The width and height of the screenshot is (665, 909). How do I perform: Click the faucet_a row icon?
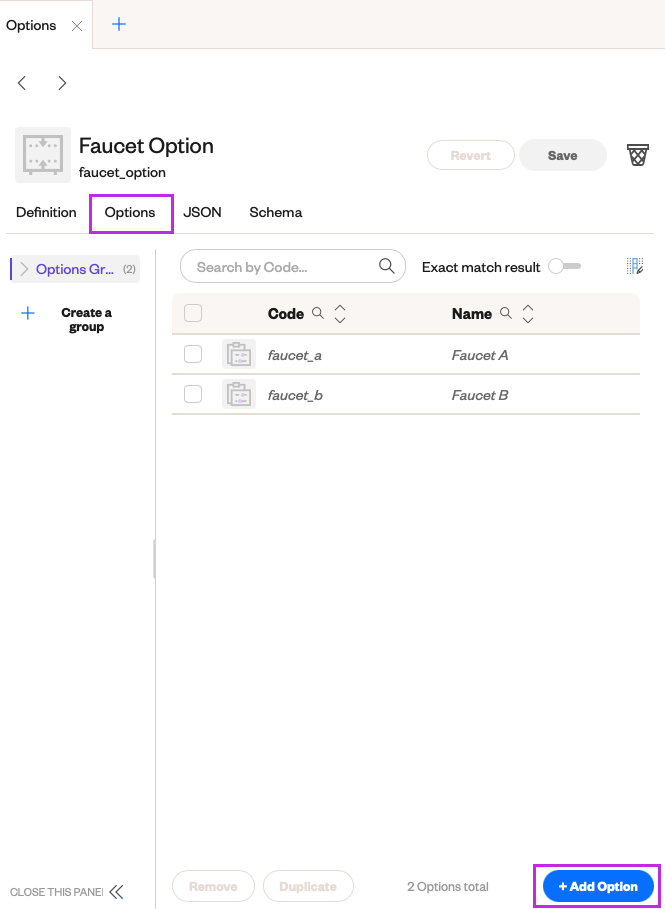click(x=239, y=354)
